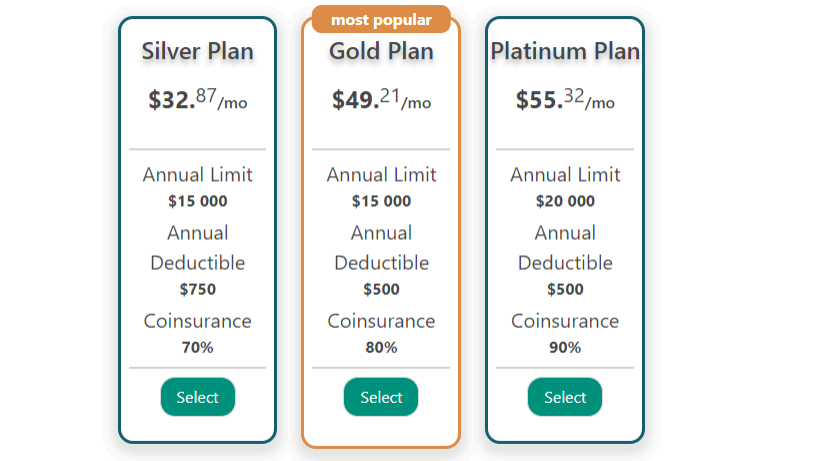Click the Silver Plan heading

(197, 51)
